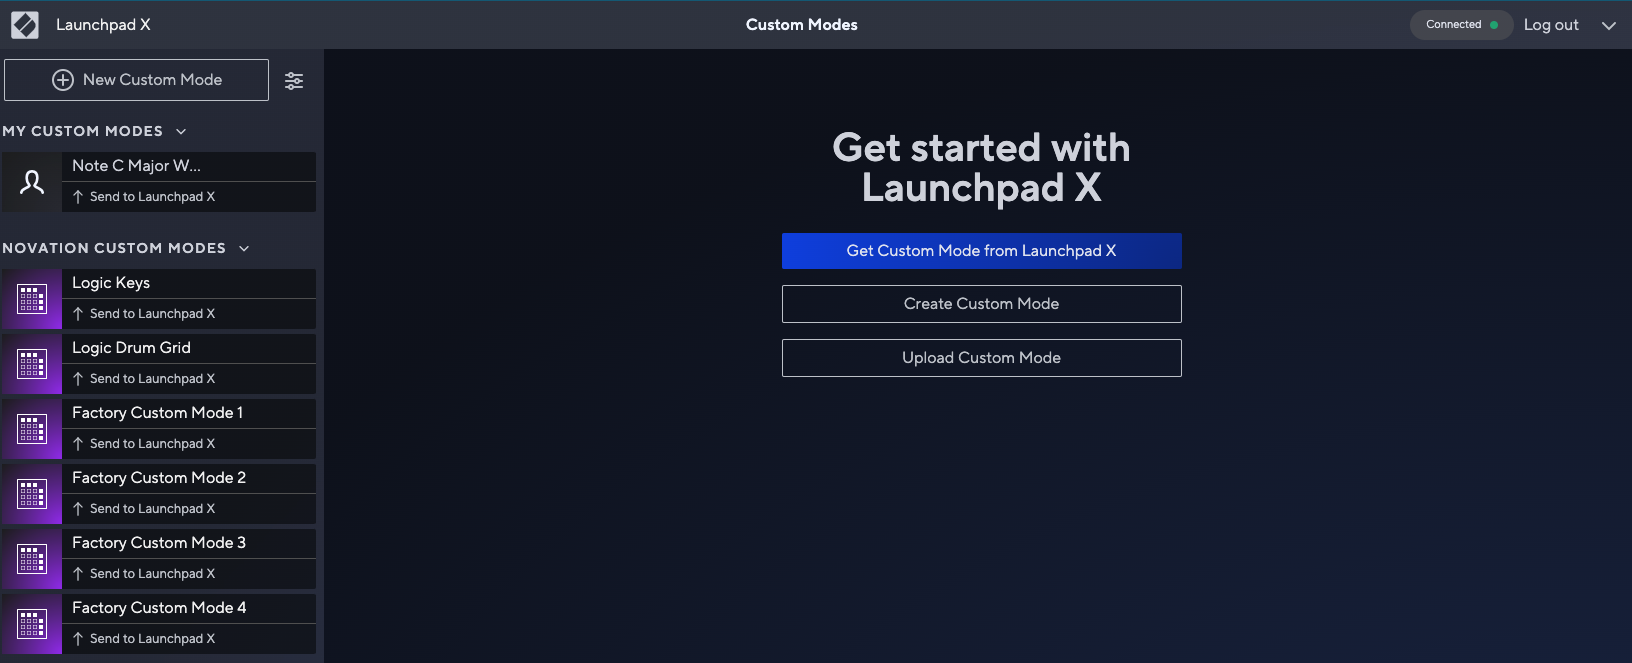Click Log out
This screenshot has height=663, width=1632.
1550,25
